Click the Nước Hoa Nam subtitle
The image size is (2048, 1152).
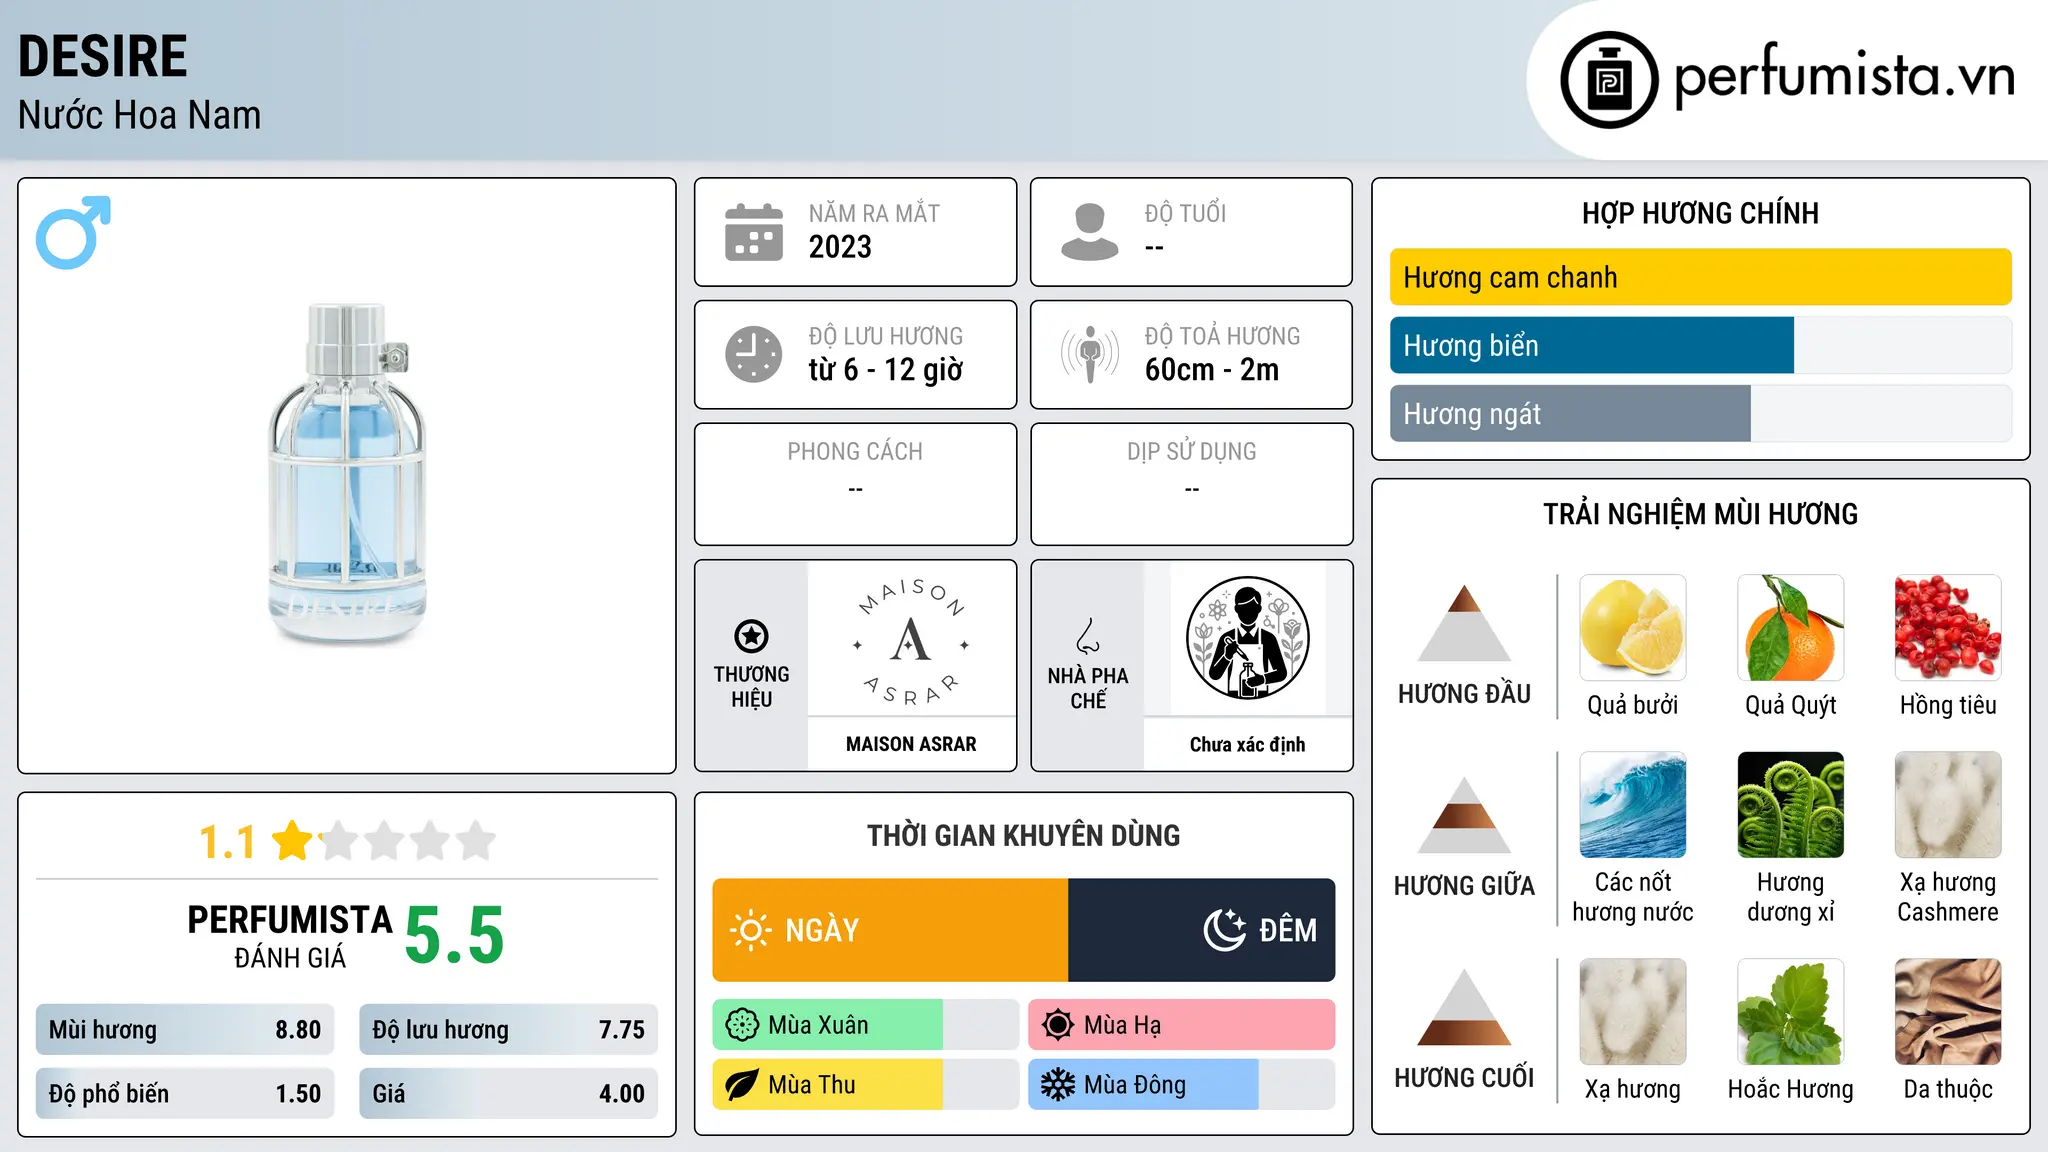click(x=139, y=115)
